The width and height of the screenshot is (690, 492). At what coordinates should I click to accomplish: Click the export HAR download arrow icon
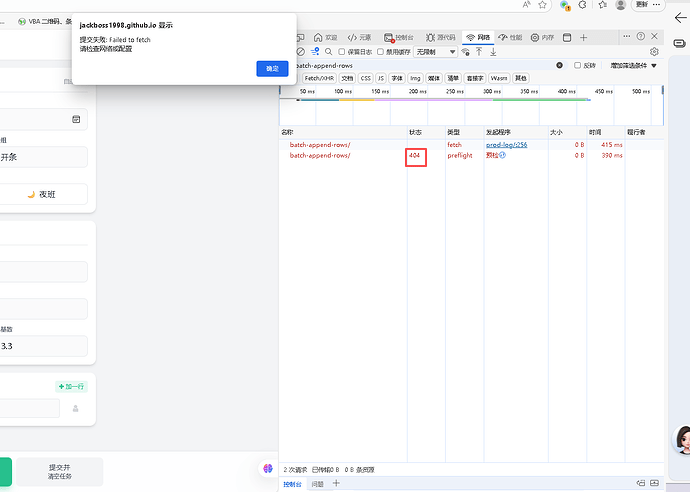[493, 51]
